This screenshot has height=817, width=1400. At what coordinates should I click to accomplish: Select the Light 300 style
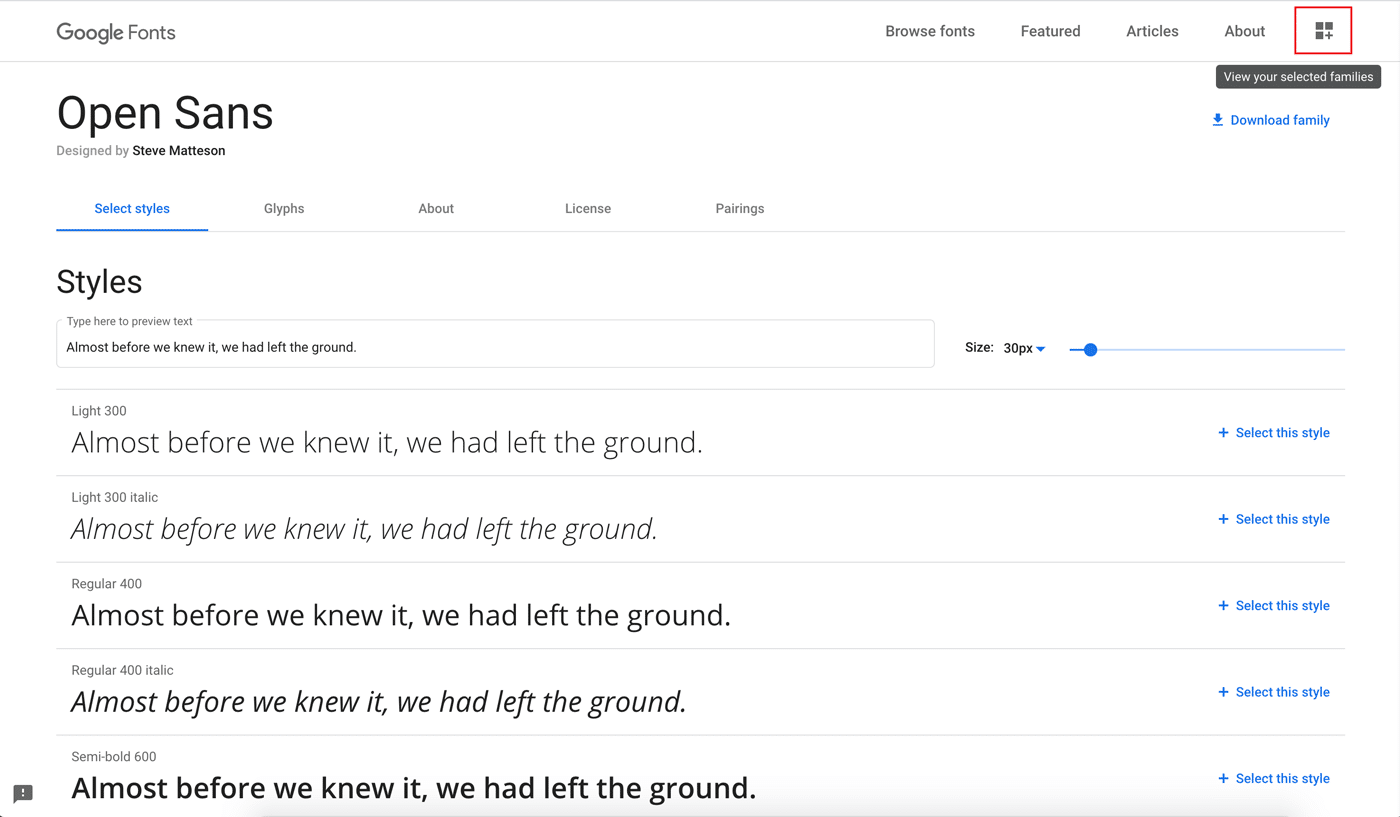1273,433
